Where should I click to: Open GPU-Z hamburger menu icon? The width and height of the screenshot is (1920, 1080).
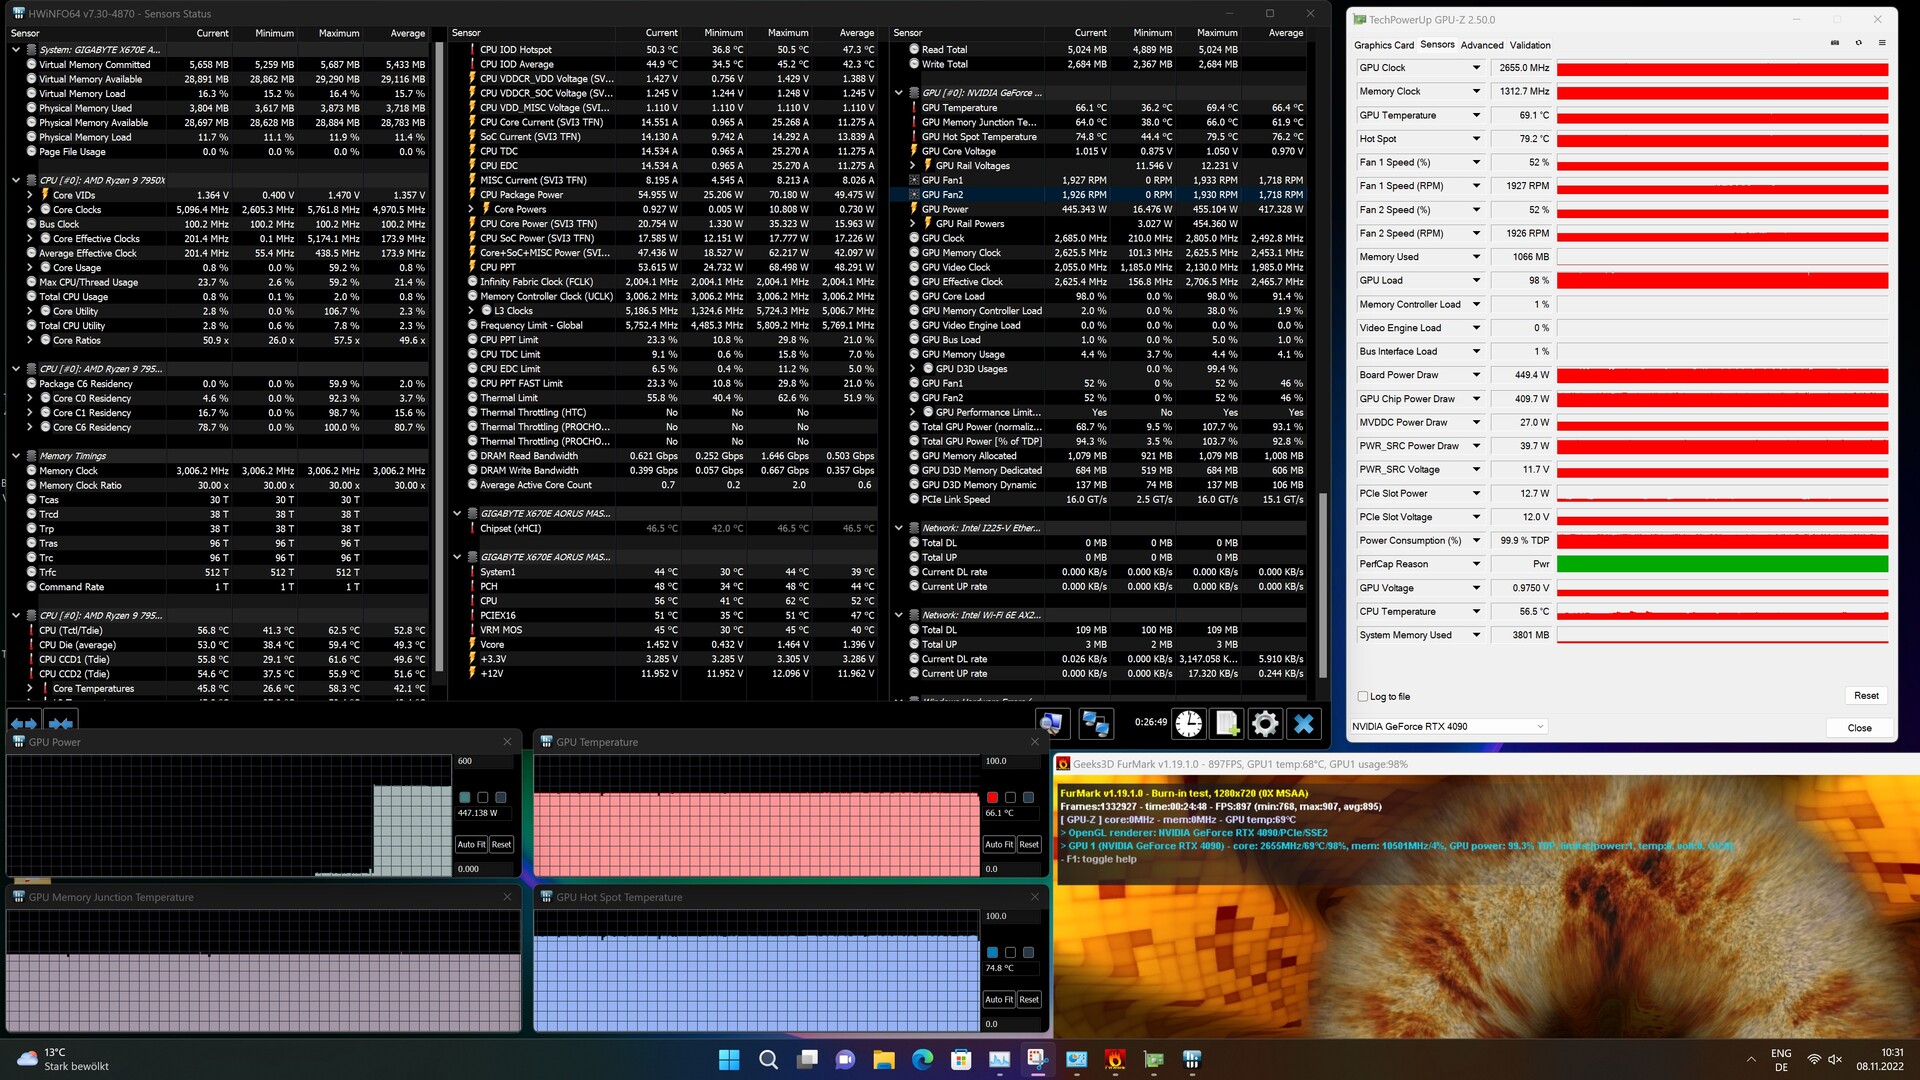click(1882, 43)
